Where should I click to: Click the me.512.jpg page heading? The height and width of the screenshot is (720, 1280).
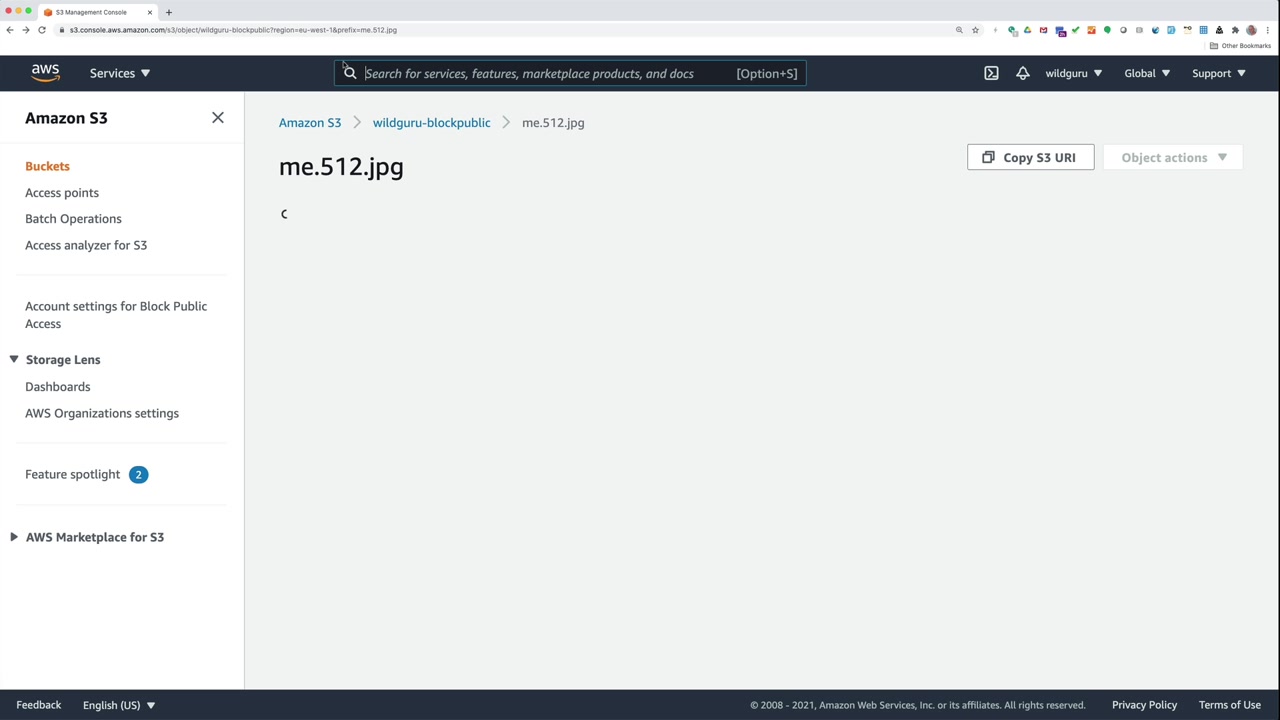341,167
